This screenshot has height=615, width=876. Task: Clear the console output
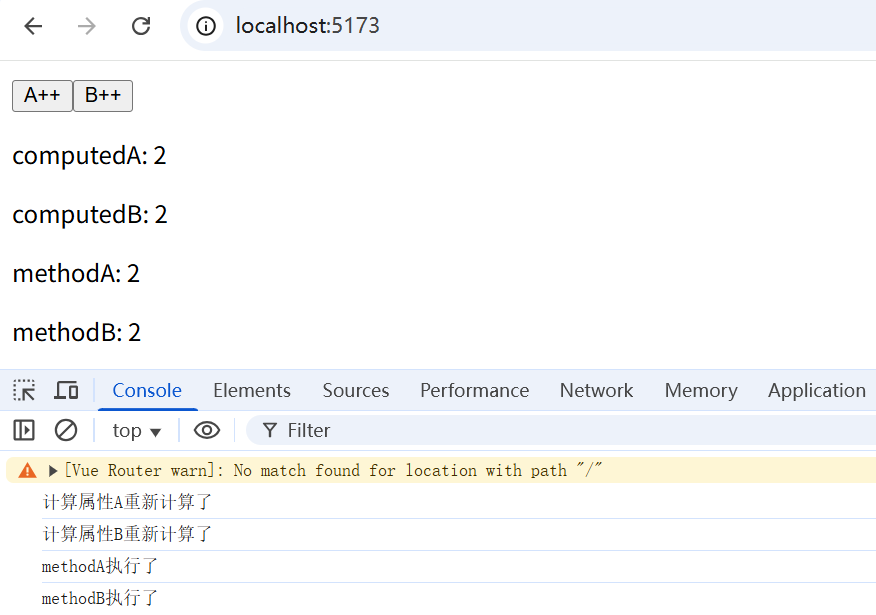pos(66,430)
